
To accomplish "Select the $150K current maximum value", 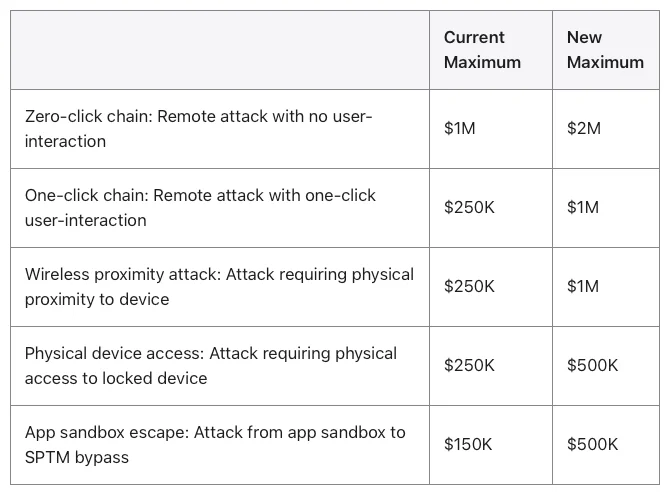I will 469,445.
